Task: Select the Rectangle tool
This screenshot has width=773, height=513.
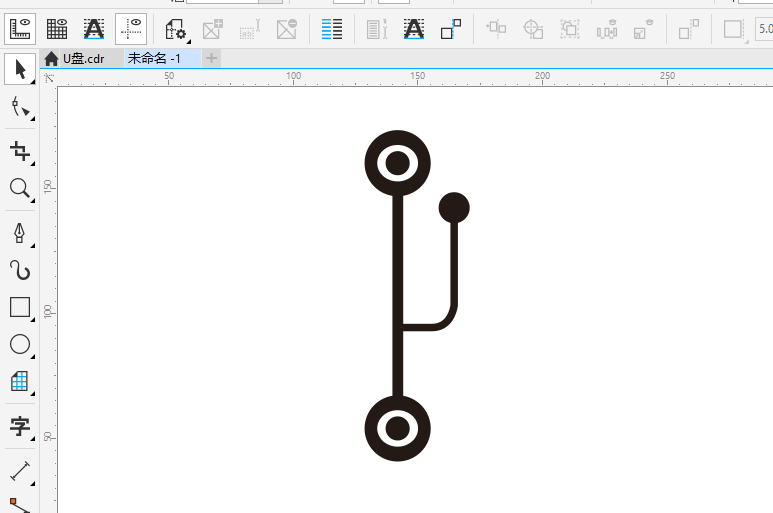Action: 20,307
